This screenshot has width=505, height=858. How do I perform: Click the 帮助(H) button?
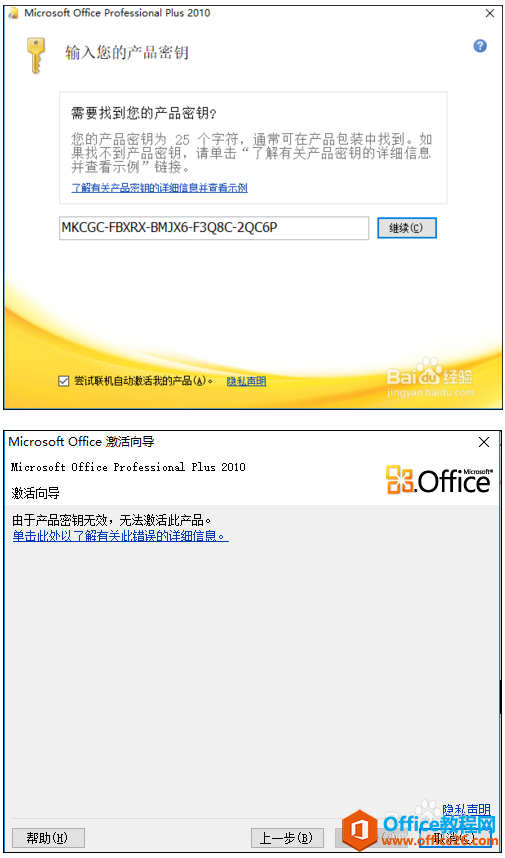(48, 837)
